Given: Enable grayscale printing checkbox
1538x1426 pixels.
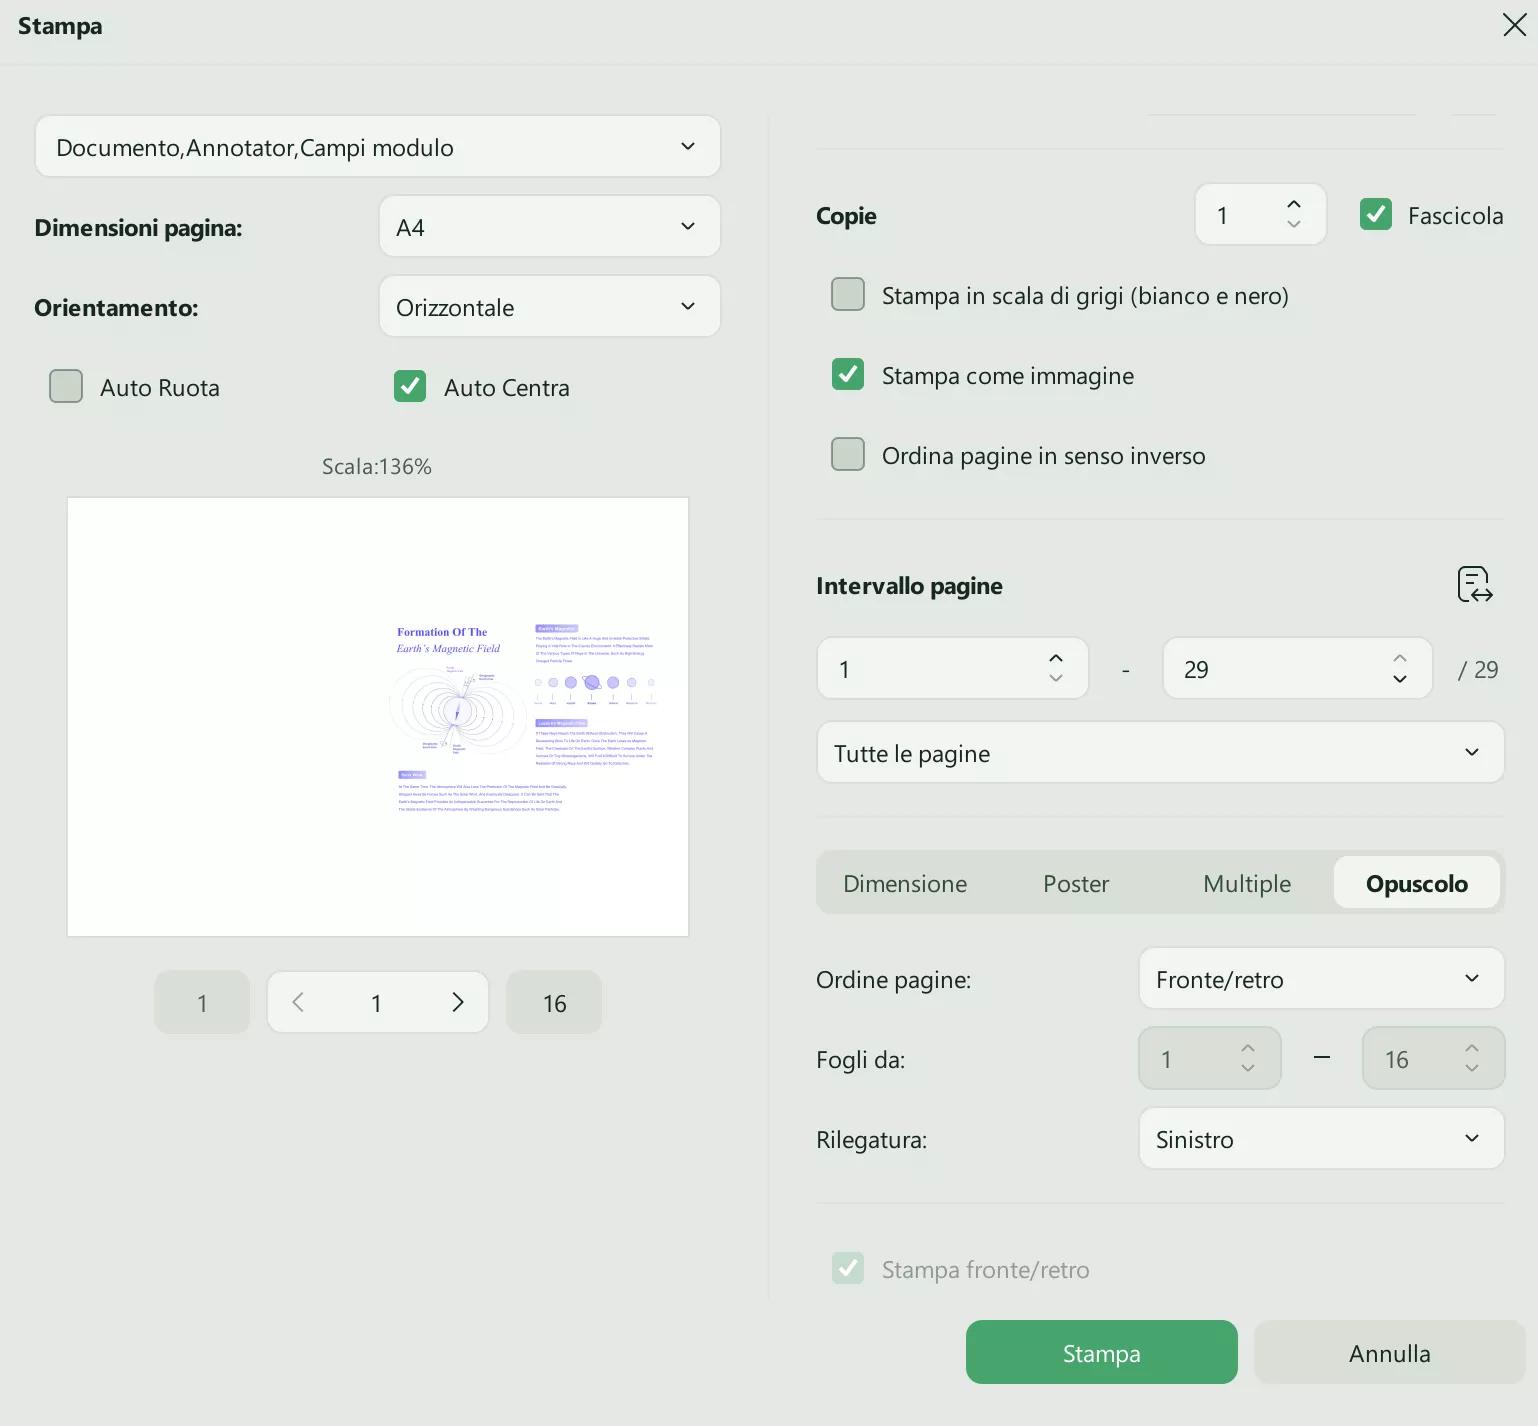Looking at the screenshot, I should tap(848, 295).
